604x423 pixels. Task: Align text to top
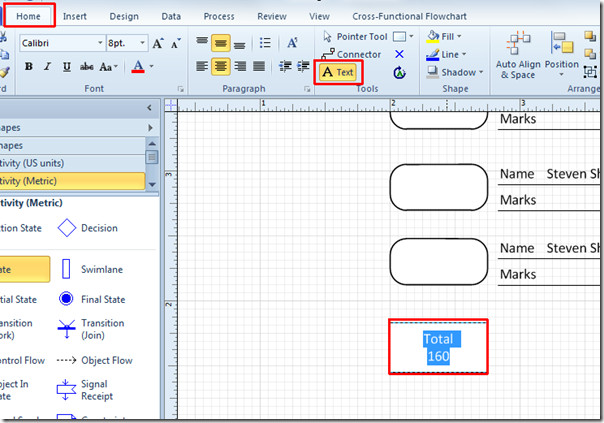coord(202,42)
